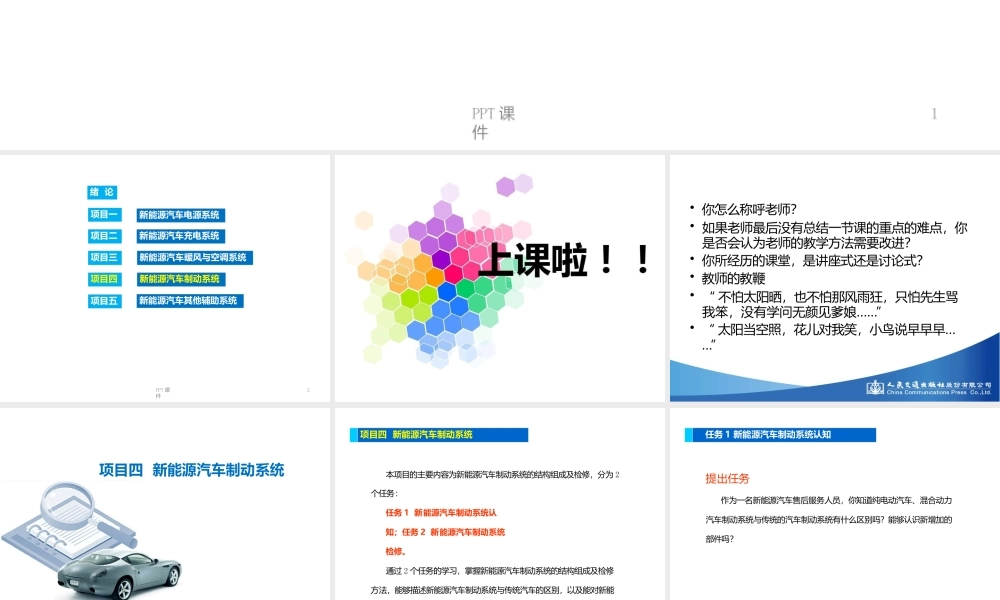Open the car-illustrated title slide '项目四 新能源汽车制动系统'
Screen dimensions: 1000x600
[165, 504]
